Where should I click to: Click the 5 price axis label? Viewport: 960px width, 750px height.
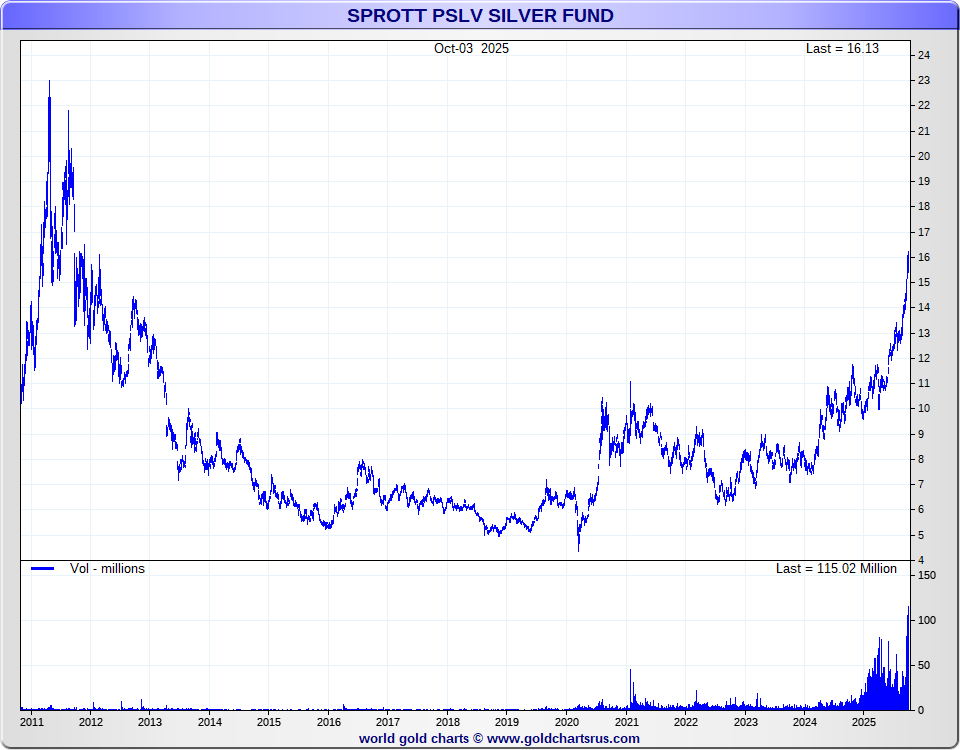point(921,535)
